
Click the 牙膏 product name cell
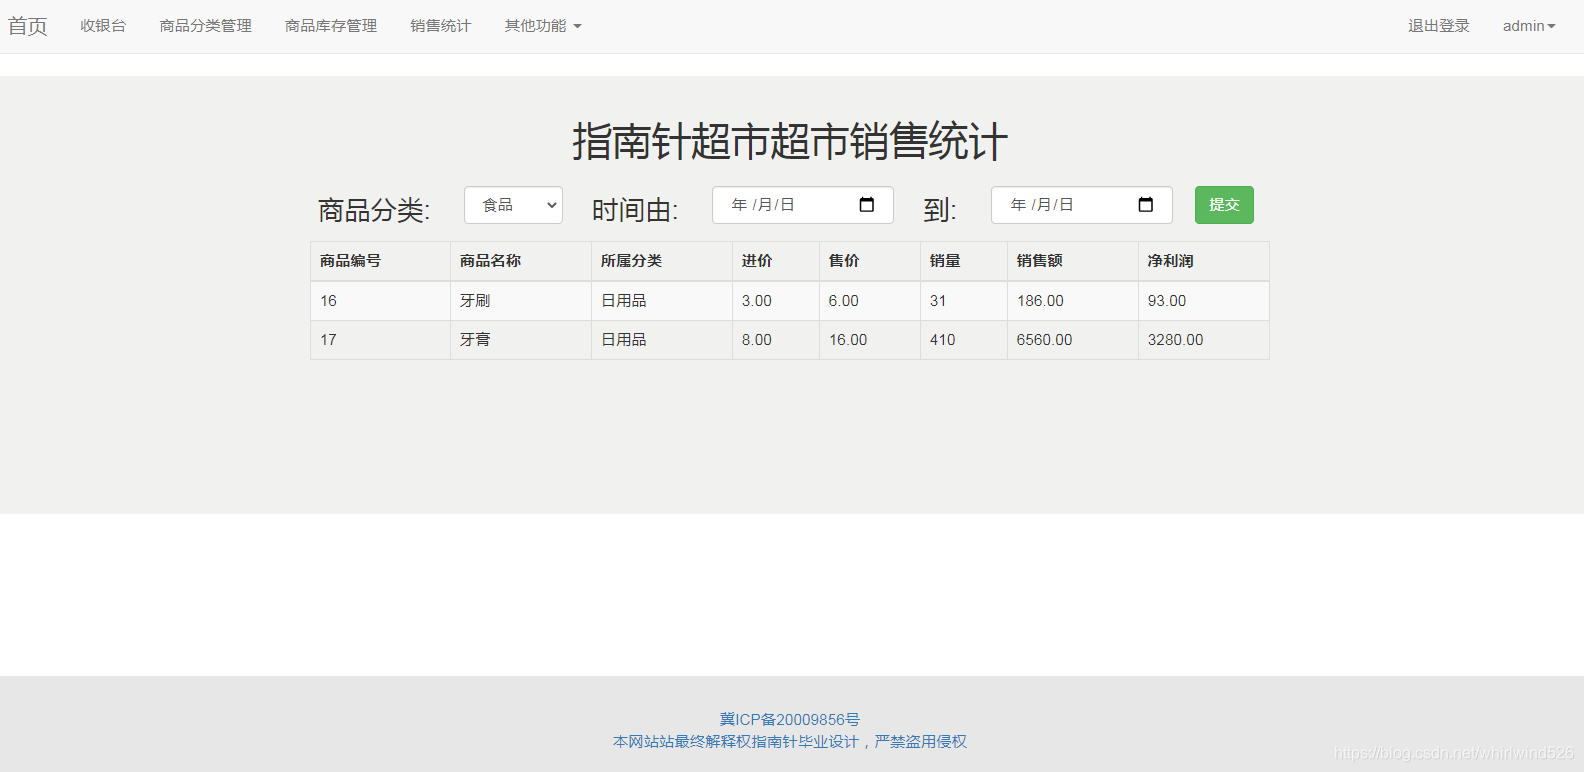pyautogui.click(x=521, y=340)
